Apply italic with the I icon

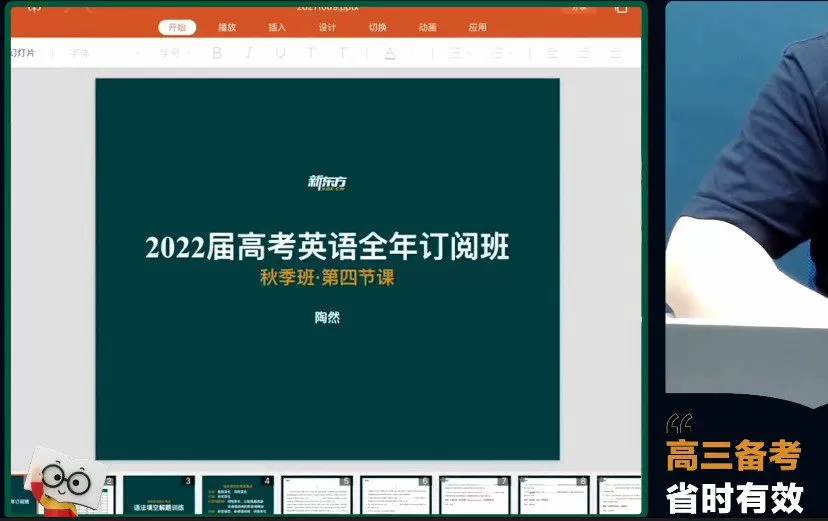(249, 53)
